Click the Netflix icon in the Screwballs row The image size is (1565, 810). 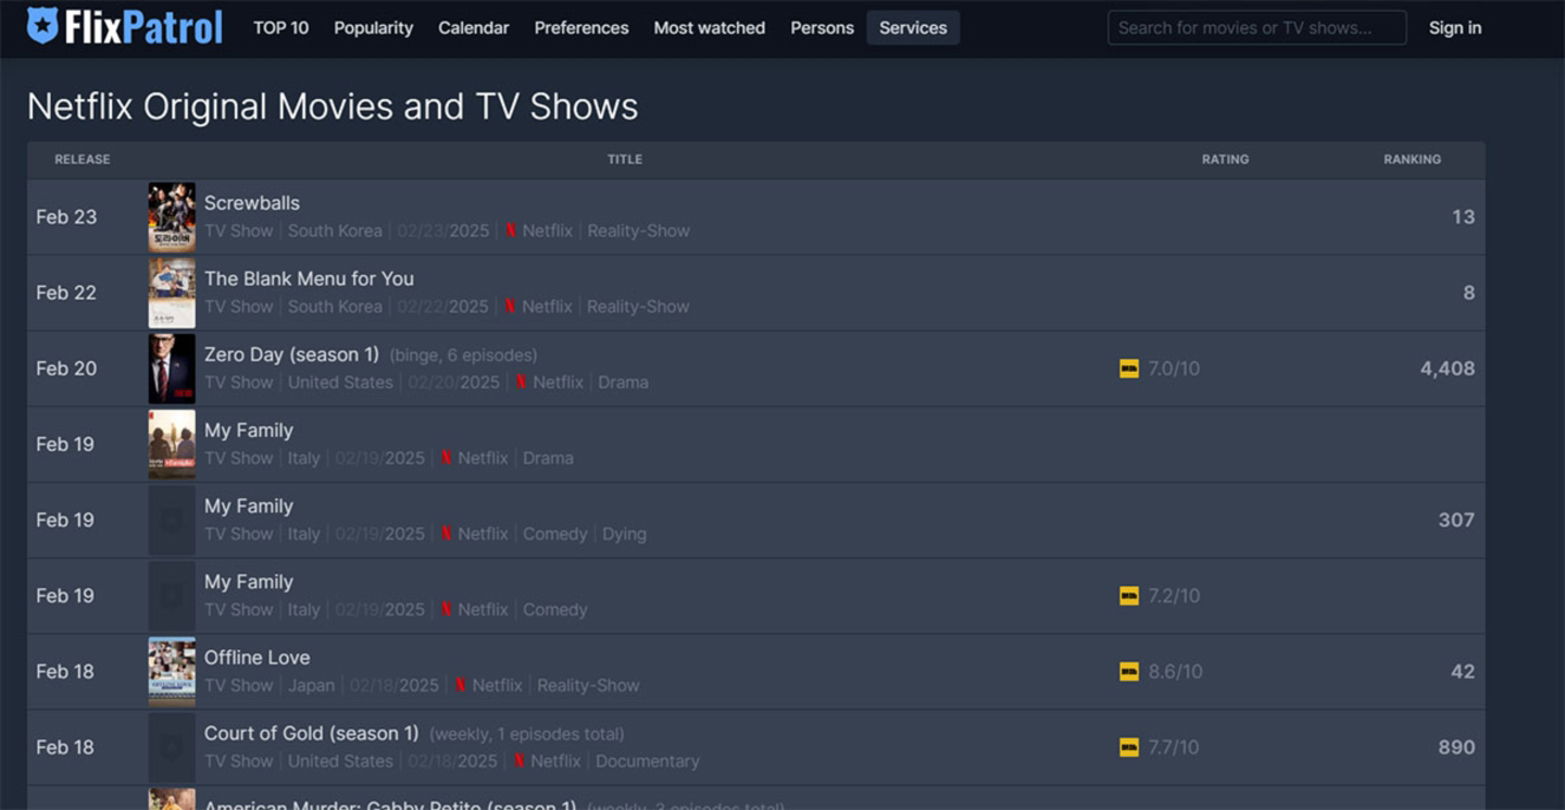[511, 231]
